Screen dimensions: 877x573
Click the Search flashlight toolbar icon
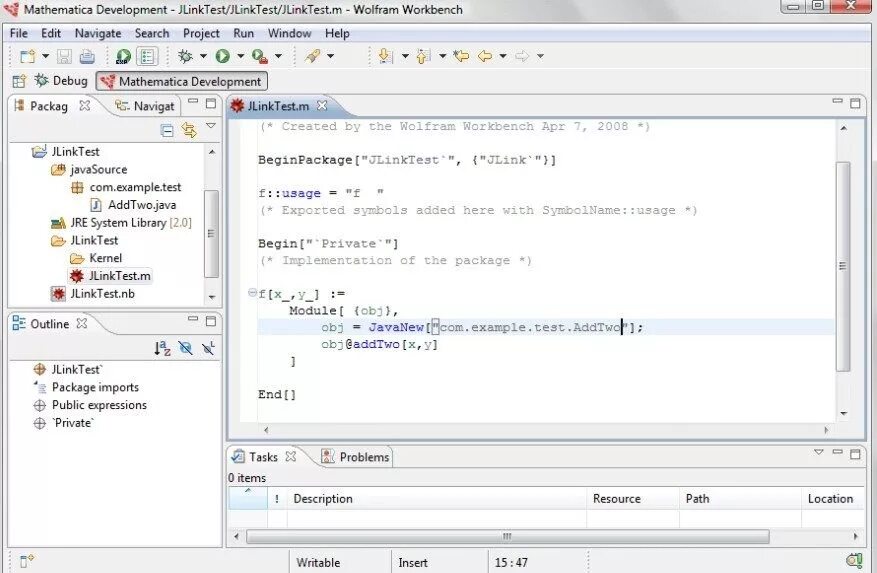(313, 56)
